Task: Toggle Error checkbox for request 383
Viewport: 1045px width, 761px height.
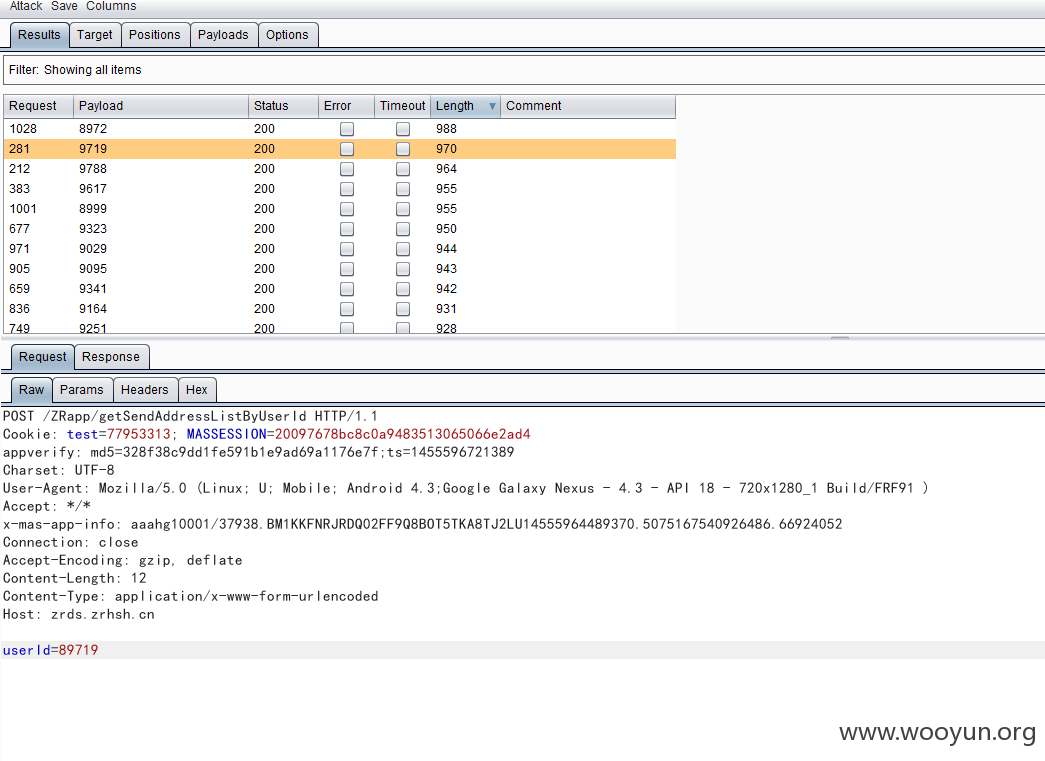Action: [x=347, y=189]
